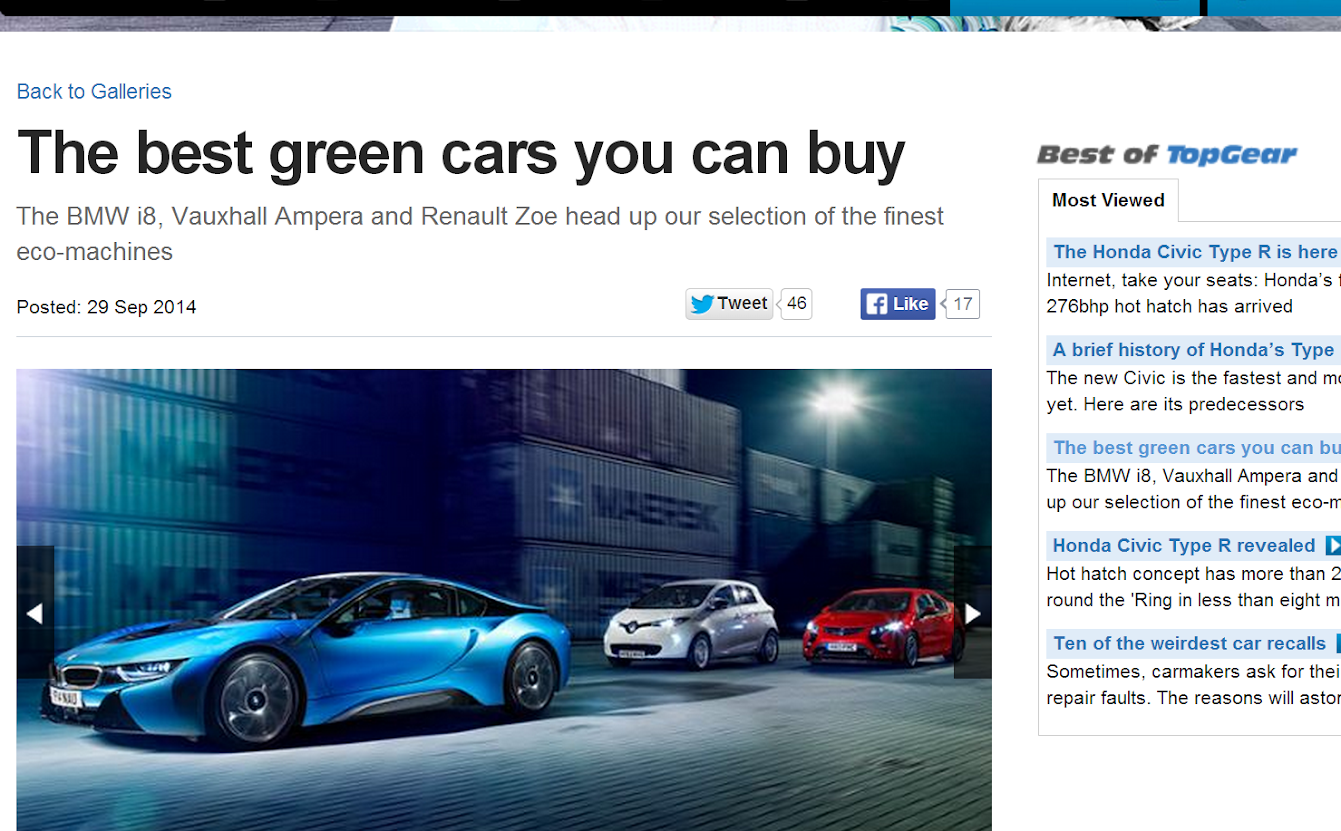The image size is (1341, 831).
Task: Open the best green cars sidebar link
Action: point(1197,448)
